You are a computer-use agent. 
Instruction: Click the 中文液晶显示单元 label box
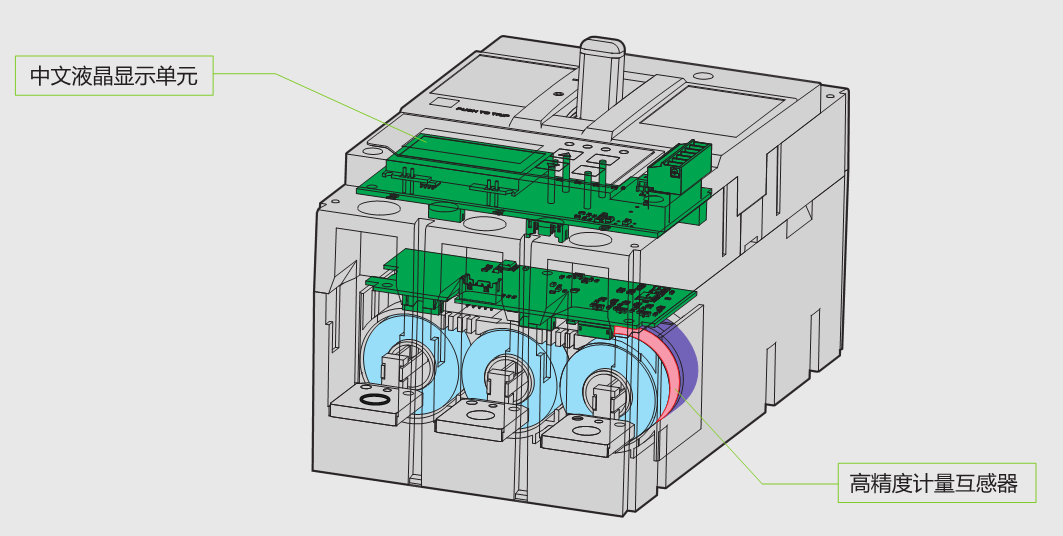point(114,76)
